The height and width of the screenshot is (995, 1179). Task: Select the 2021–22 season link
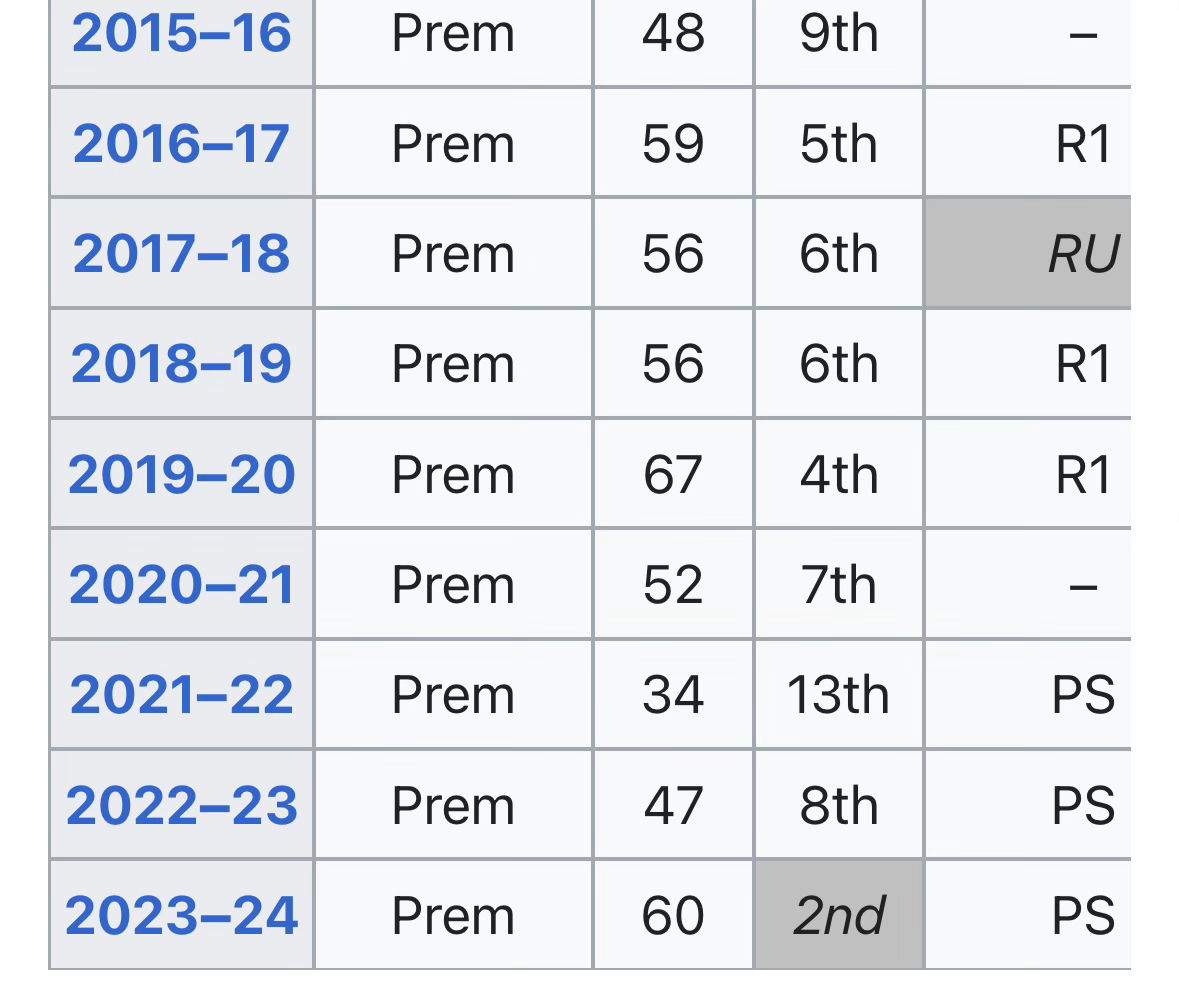point(182,695)
